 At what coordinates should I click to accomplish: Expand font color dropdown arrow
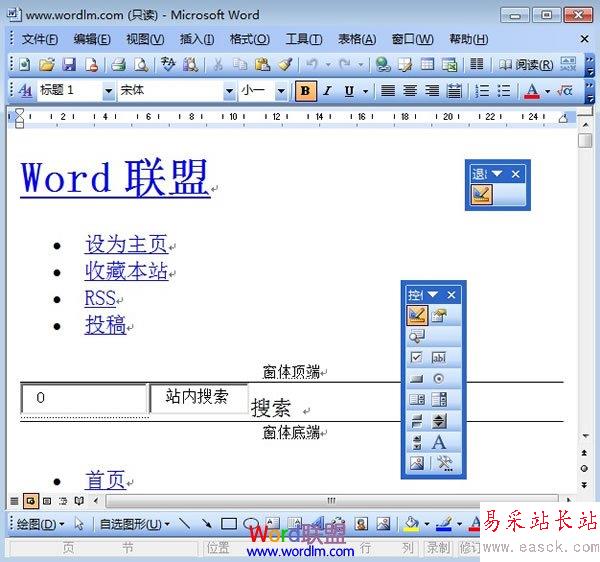548,91
